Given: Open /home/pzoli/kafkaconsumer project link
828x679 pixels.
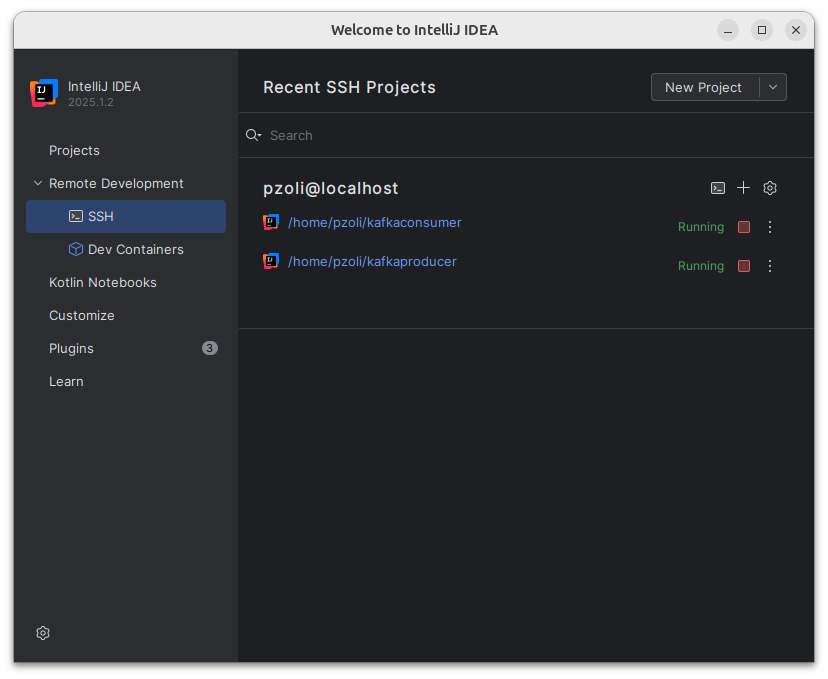Looking at the screenshot, I should 374,222.
